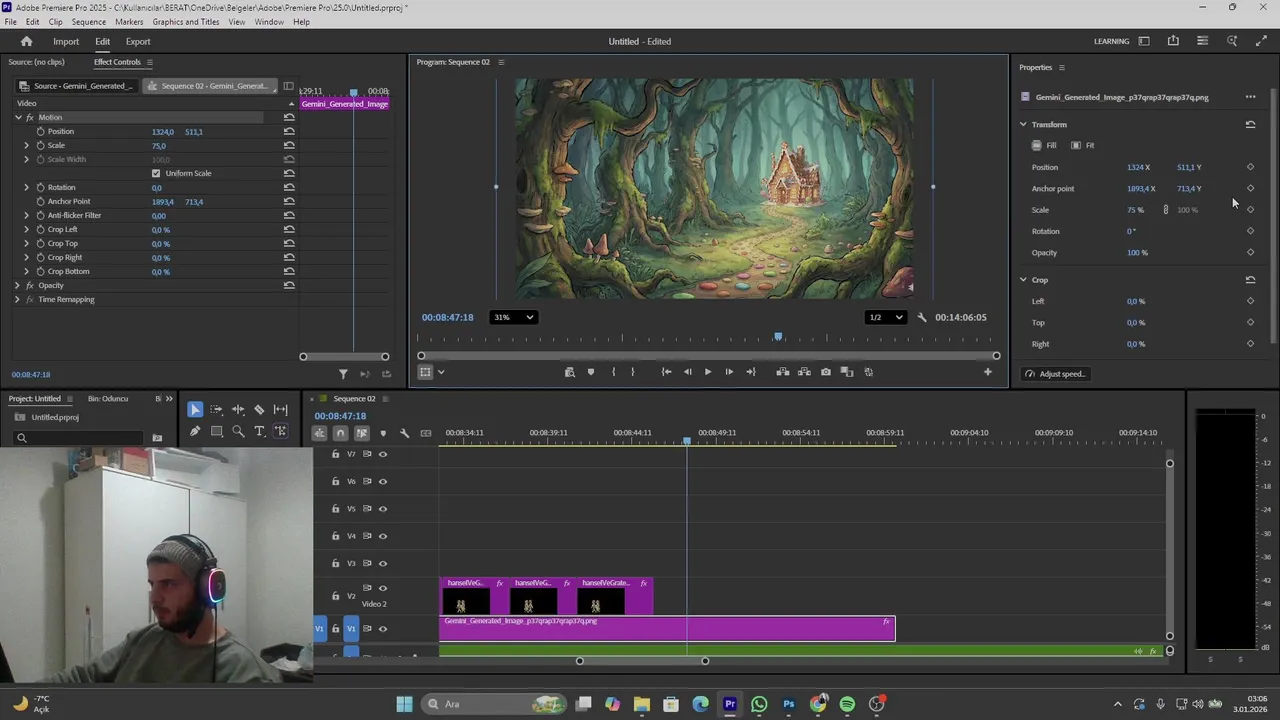This screenshot has height=720, width=1280.
Task: Expand the Rotation property twirl
Action: (27, 187)
